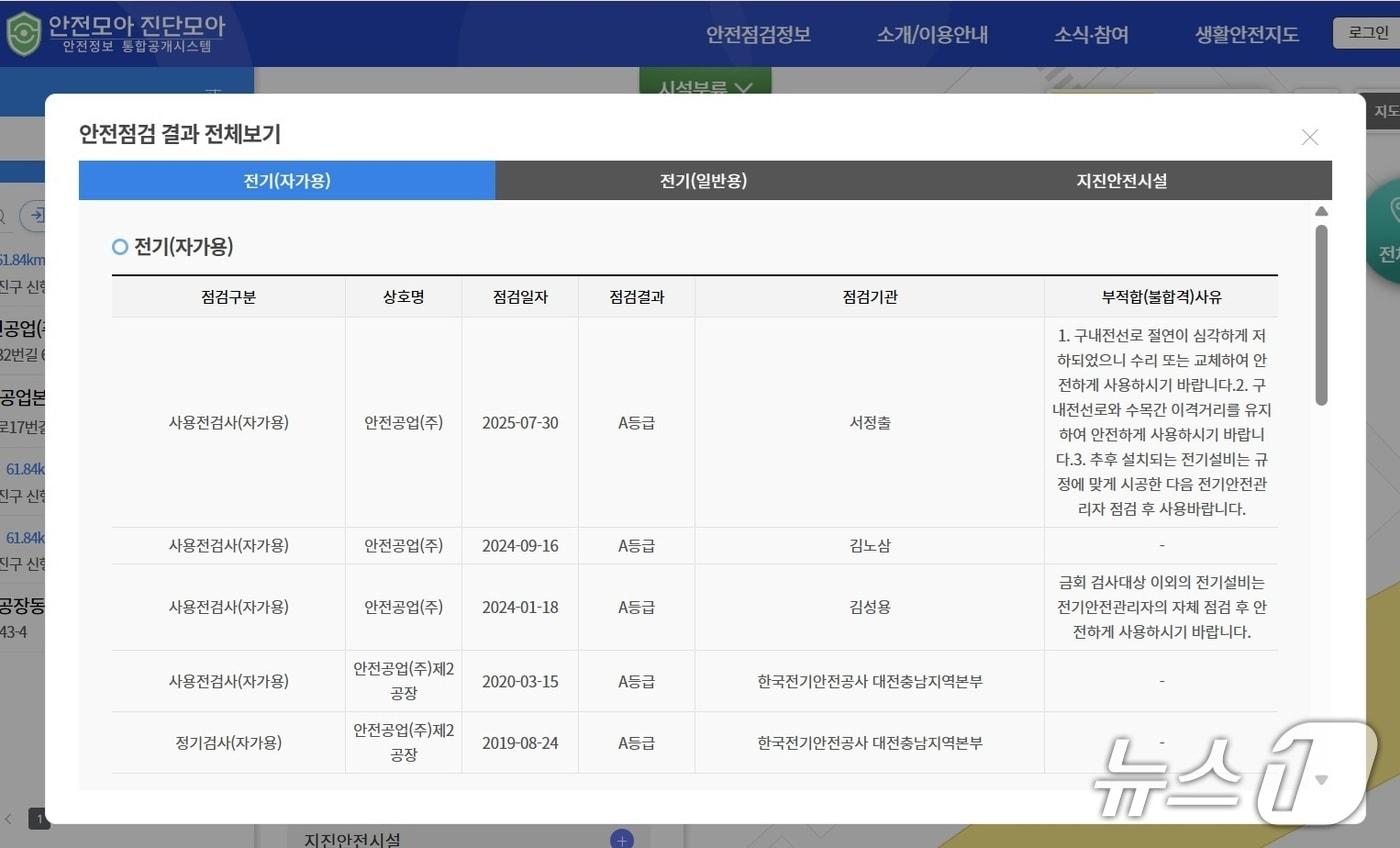The width and height of the screenshot is (1400, 848).
Task: Switch to the 전기(일반용) tab
Action: tap(703, 180)
